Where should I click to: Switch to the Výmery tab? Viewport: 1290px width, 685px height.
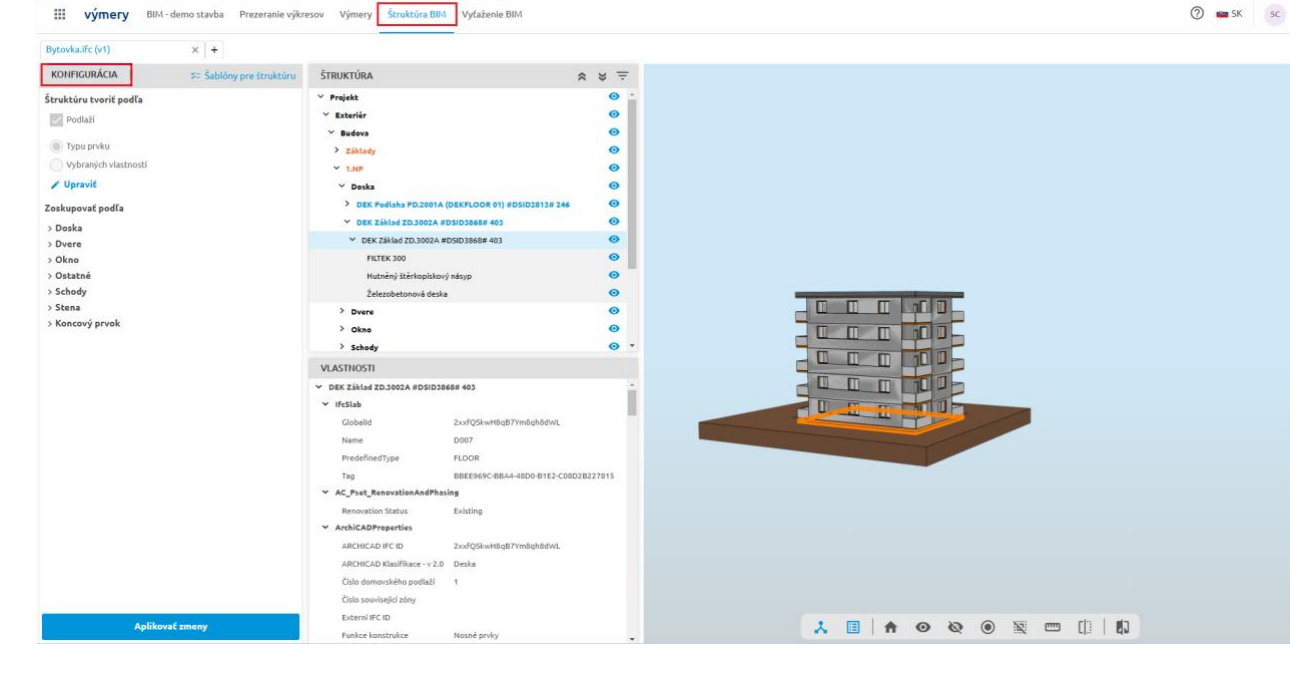pos(355,15)
